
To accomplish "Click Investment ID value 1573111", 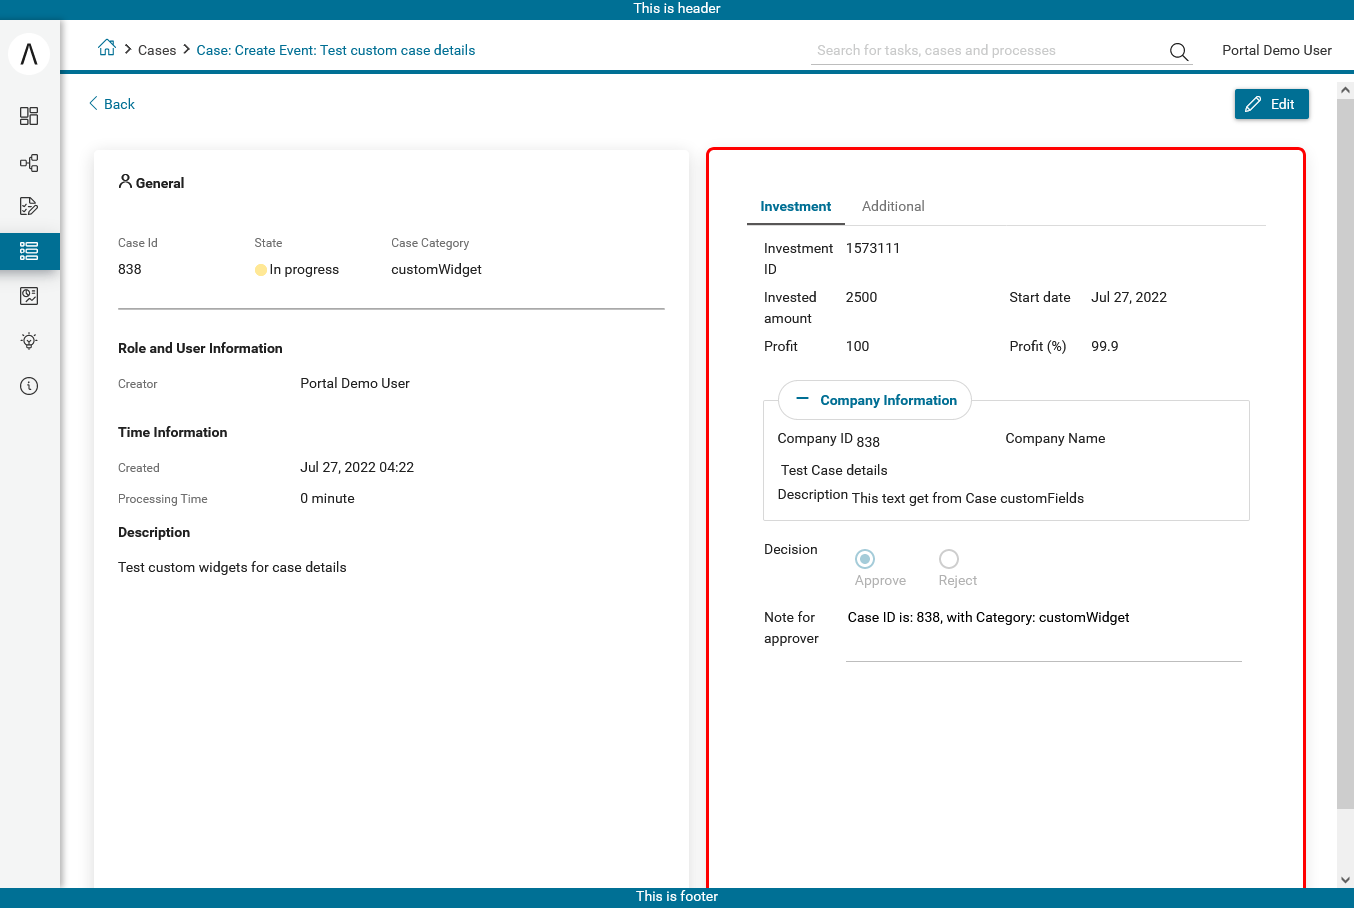I will 873,248.
